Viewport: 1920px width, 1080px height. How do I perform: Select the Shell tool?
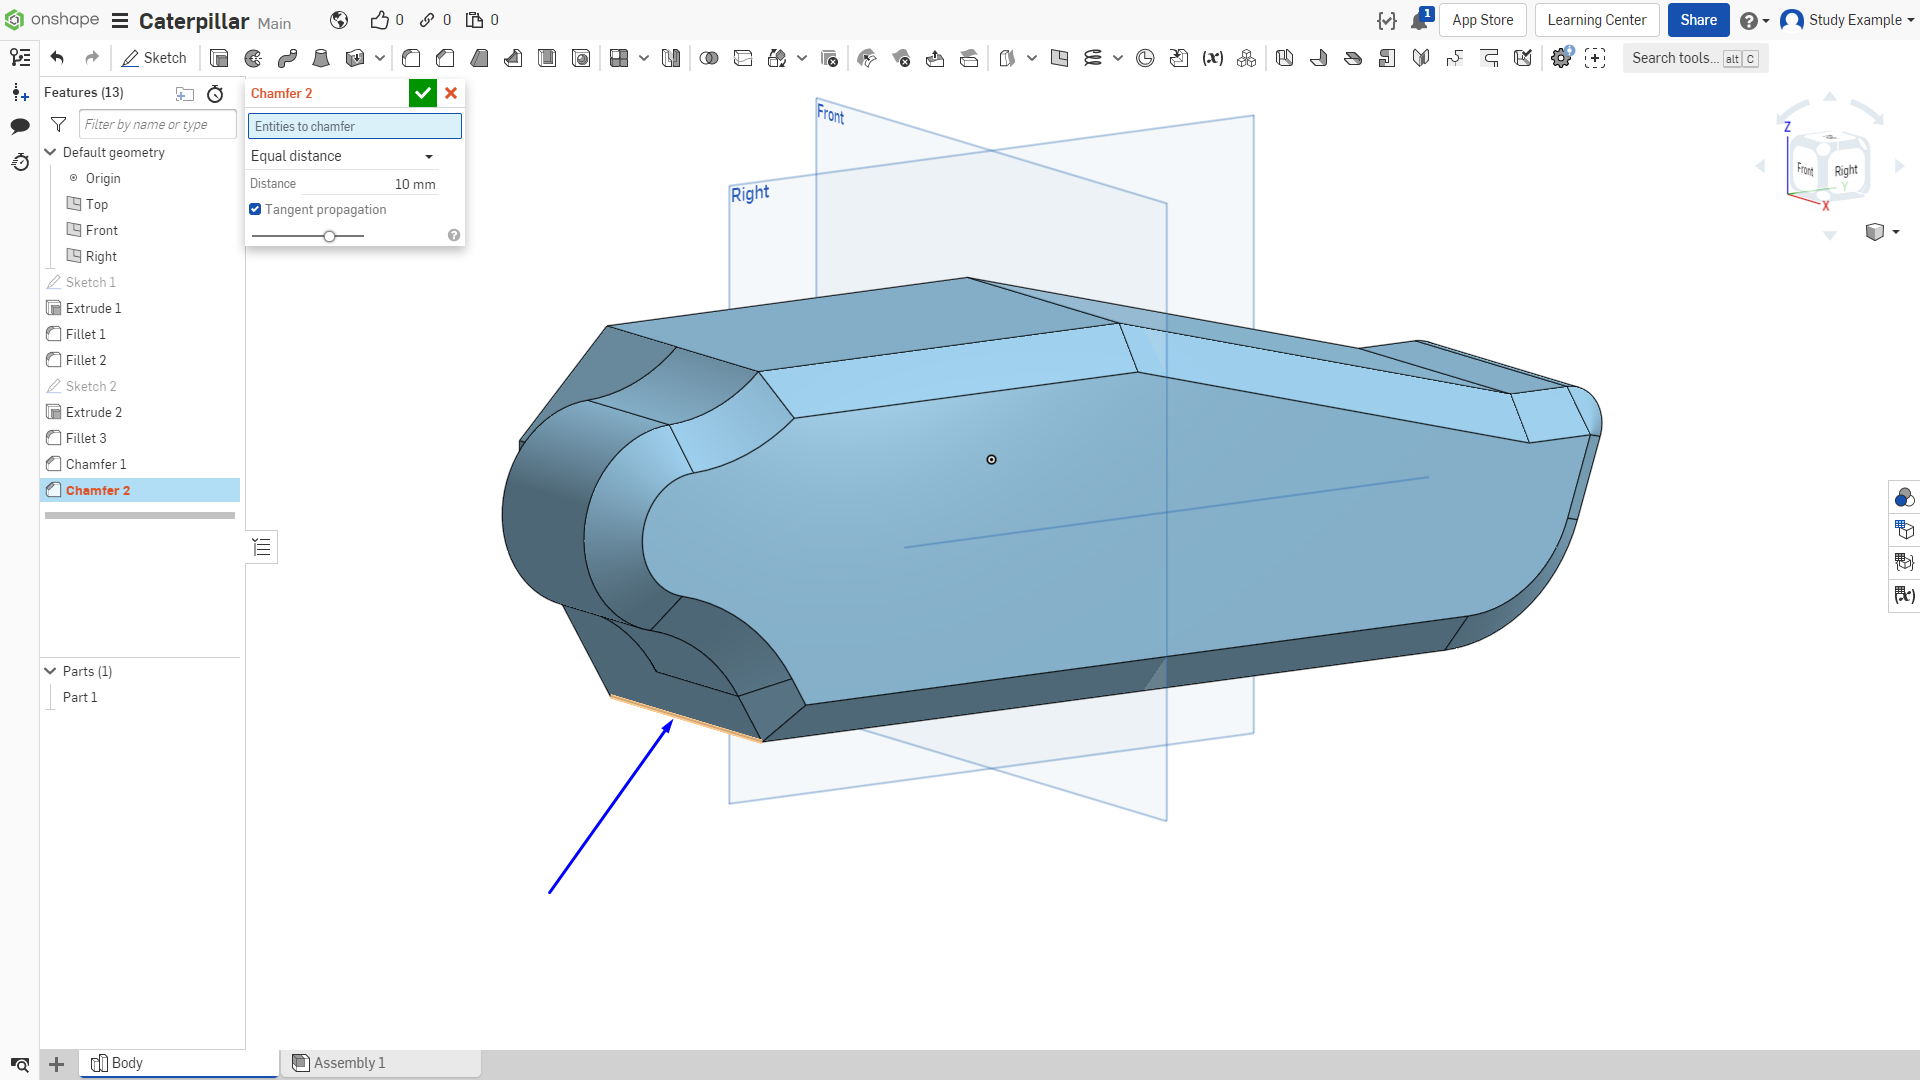pos(547,58)
